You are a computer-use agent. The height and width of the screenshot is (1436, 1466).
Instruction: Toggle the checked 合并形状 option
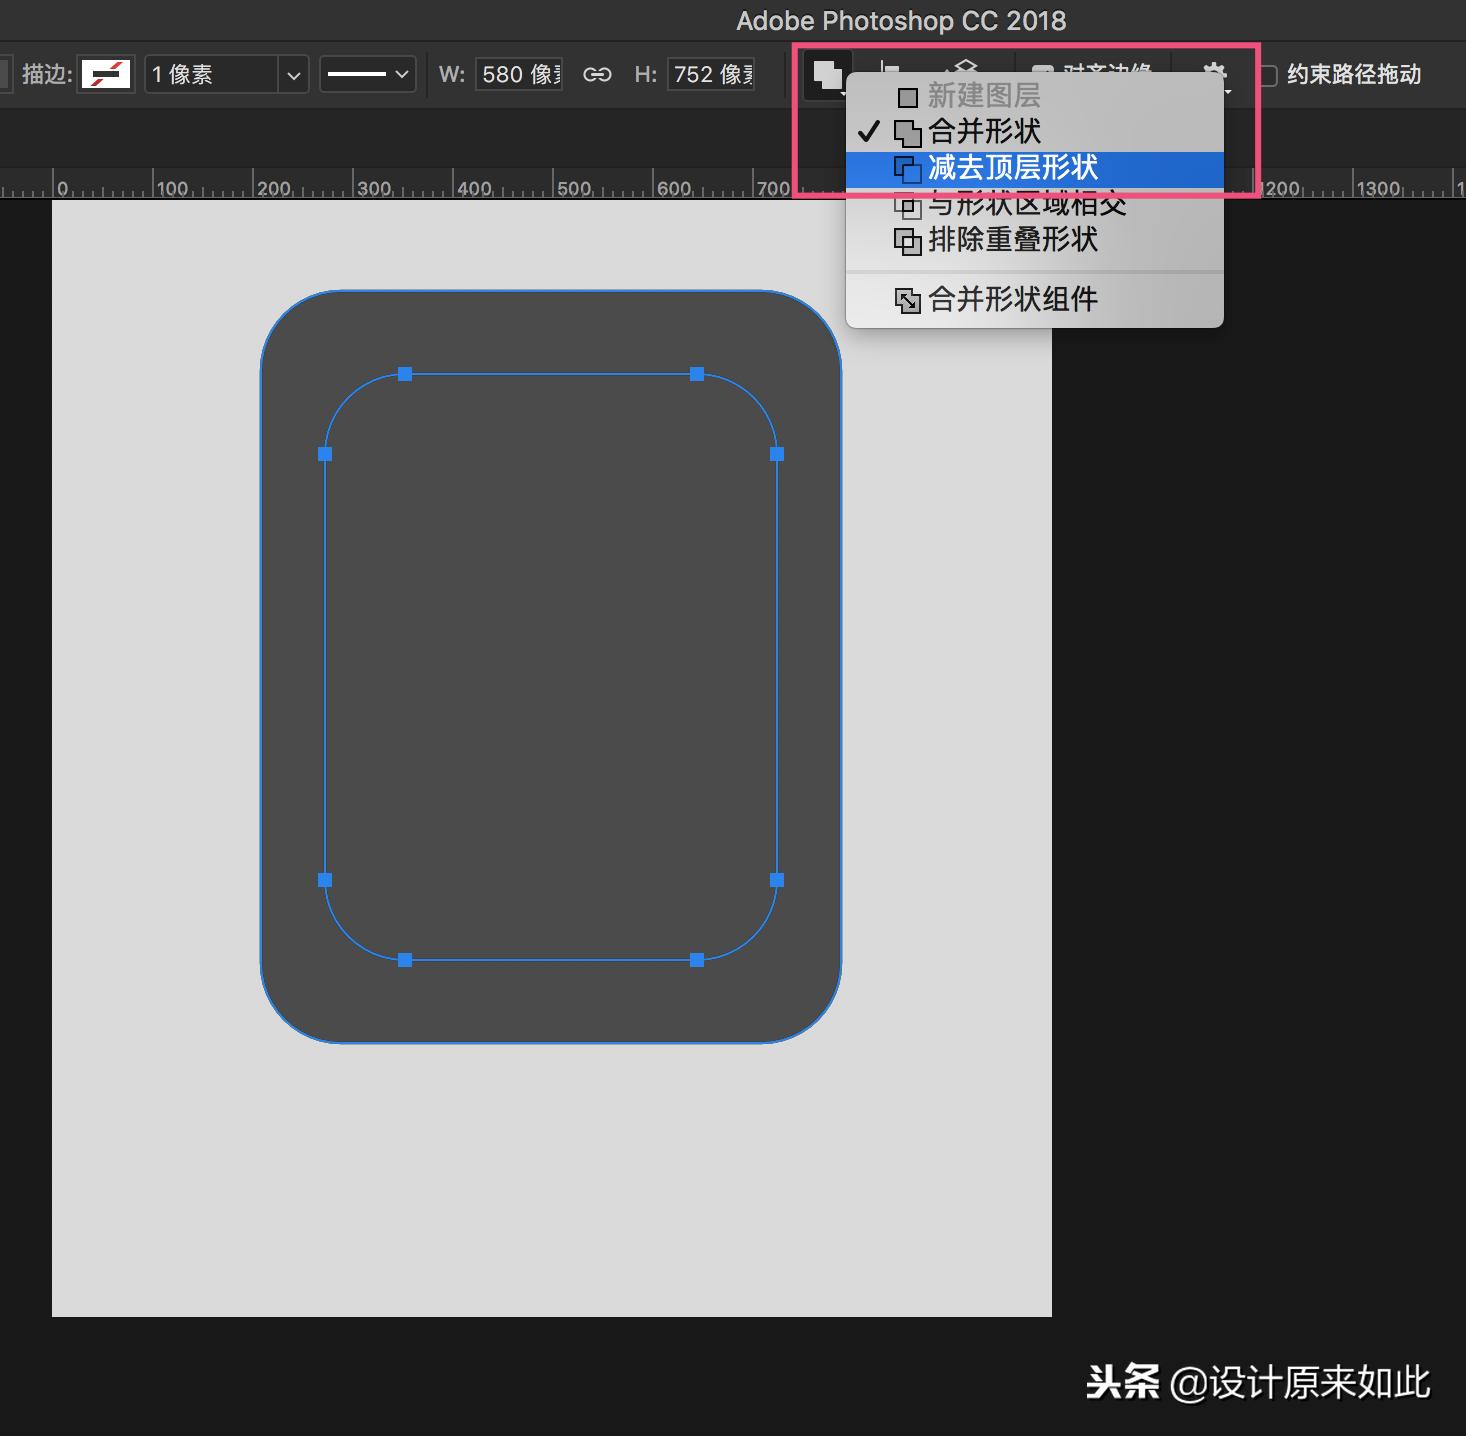(984, 132)
